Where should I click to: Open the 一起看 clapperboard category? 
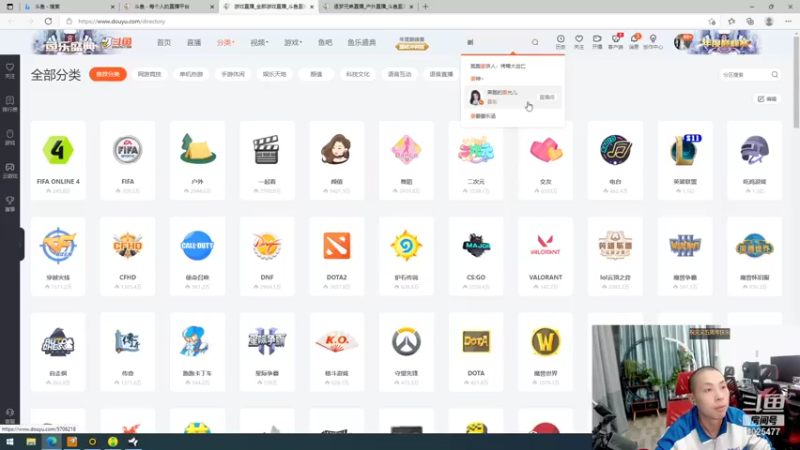pyautogui.click(x=267, y=160)
